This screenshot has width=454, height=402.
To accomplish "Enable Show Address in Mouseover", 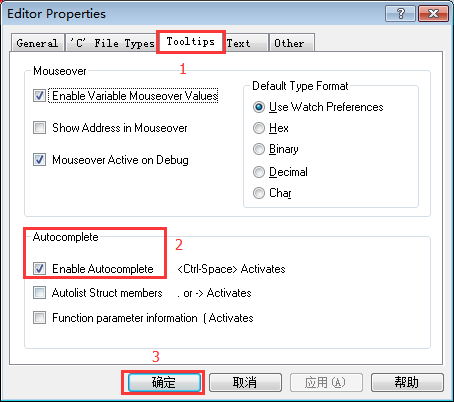I will coord(39,128).
